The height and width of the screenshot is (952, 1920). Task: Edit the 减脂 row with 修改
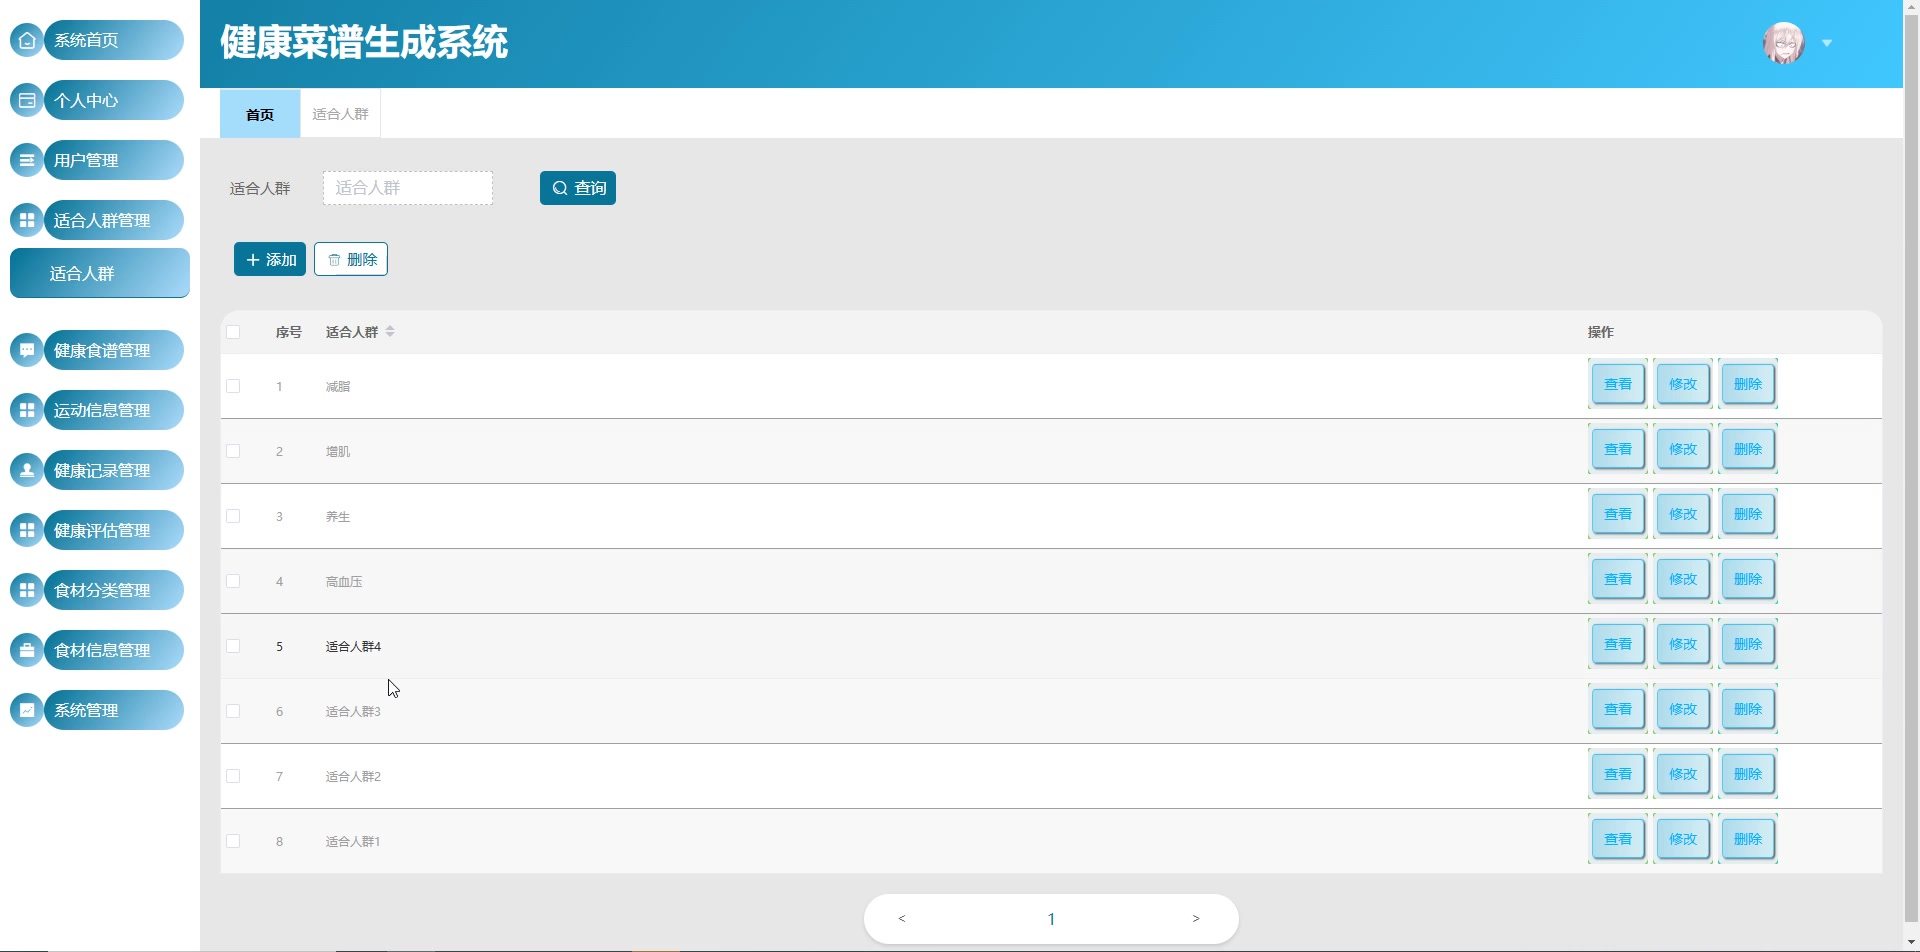pos(1683,384)
